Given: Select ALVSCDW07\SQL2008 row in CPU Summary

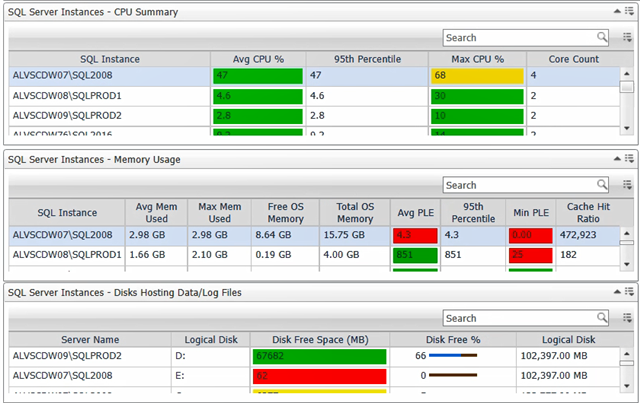Looking at the screenshot, I should click(314, 76).
